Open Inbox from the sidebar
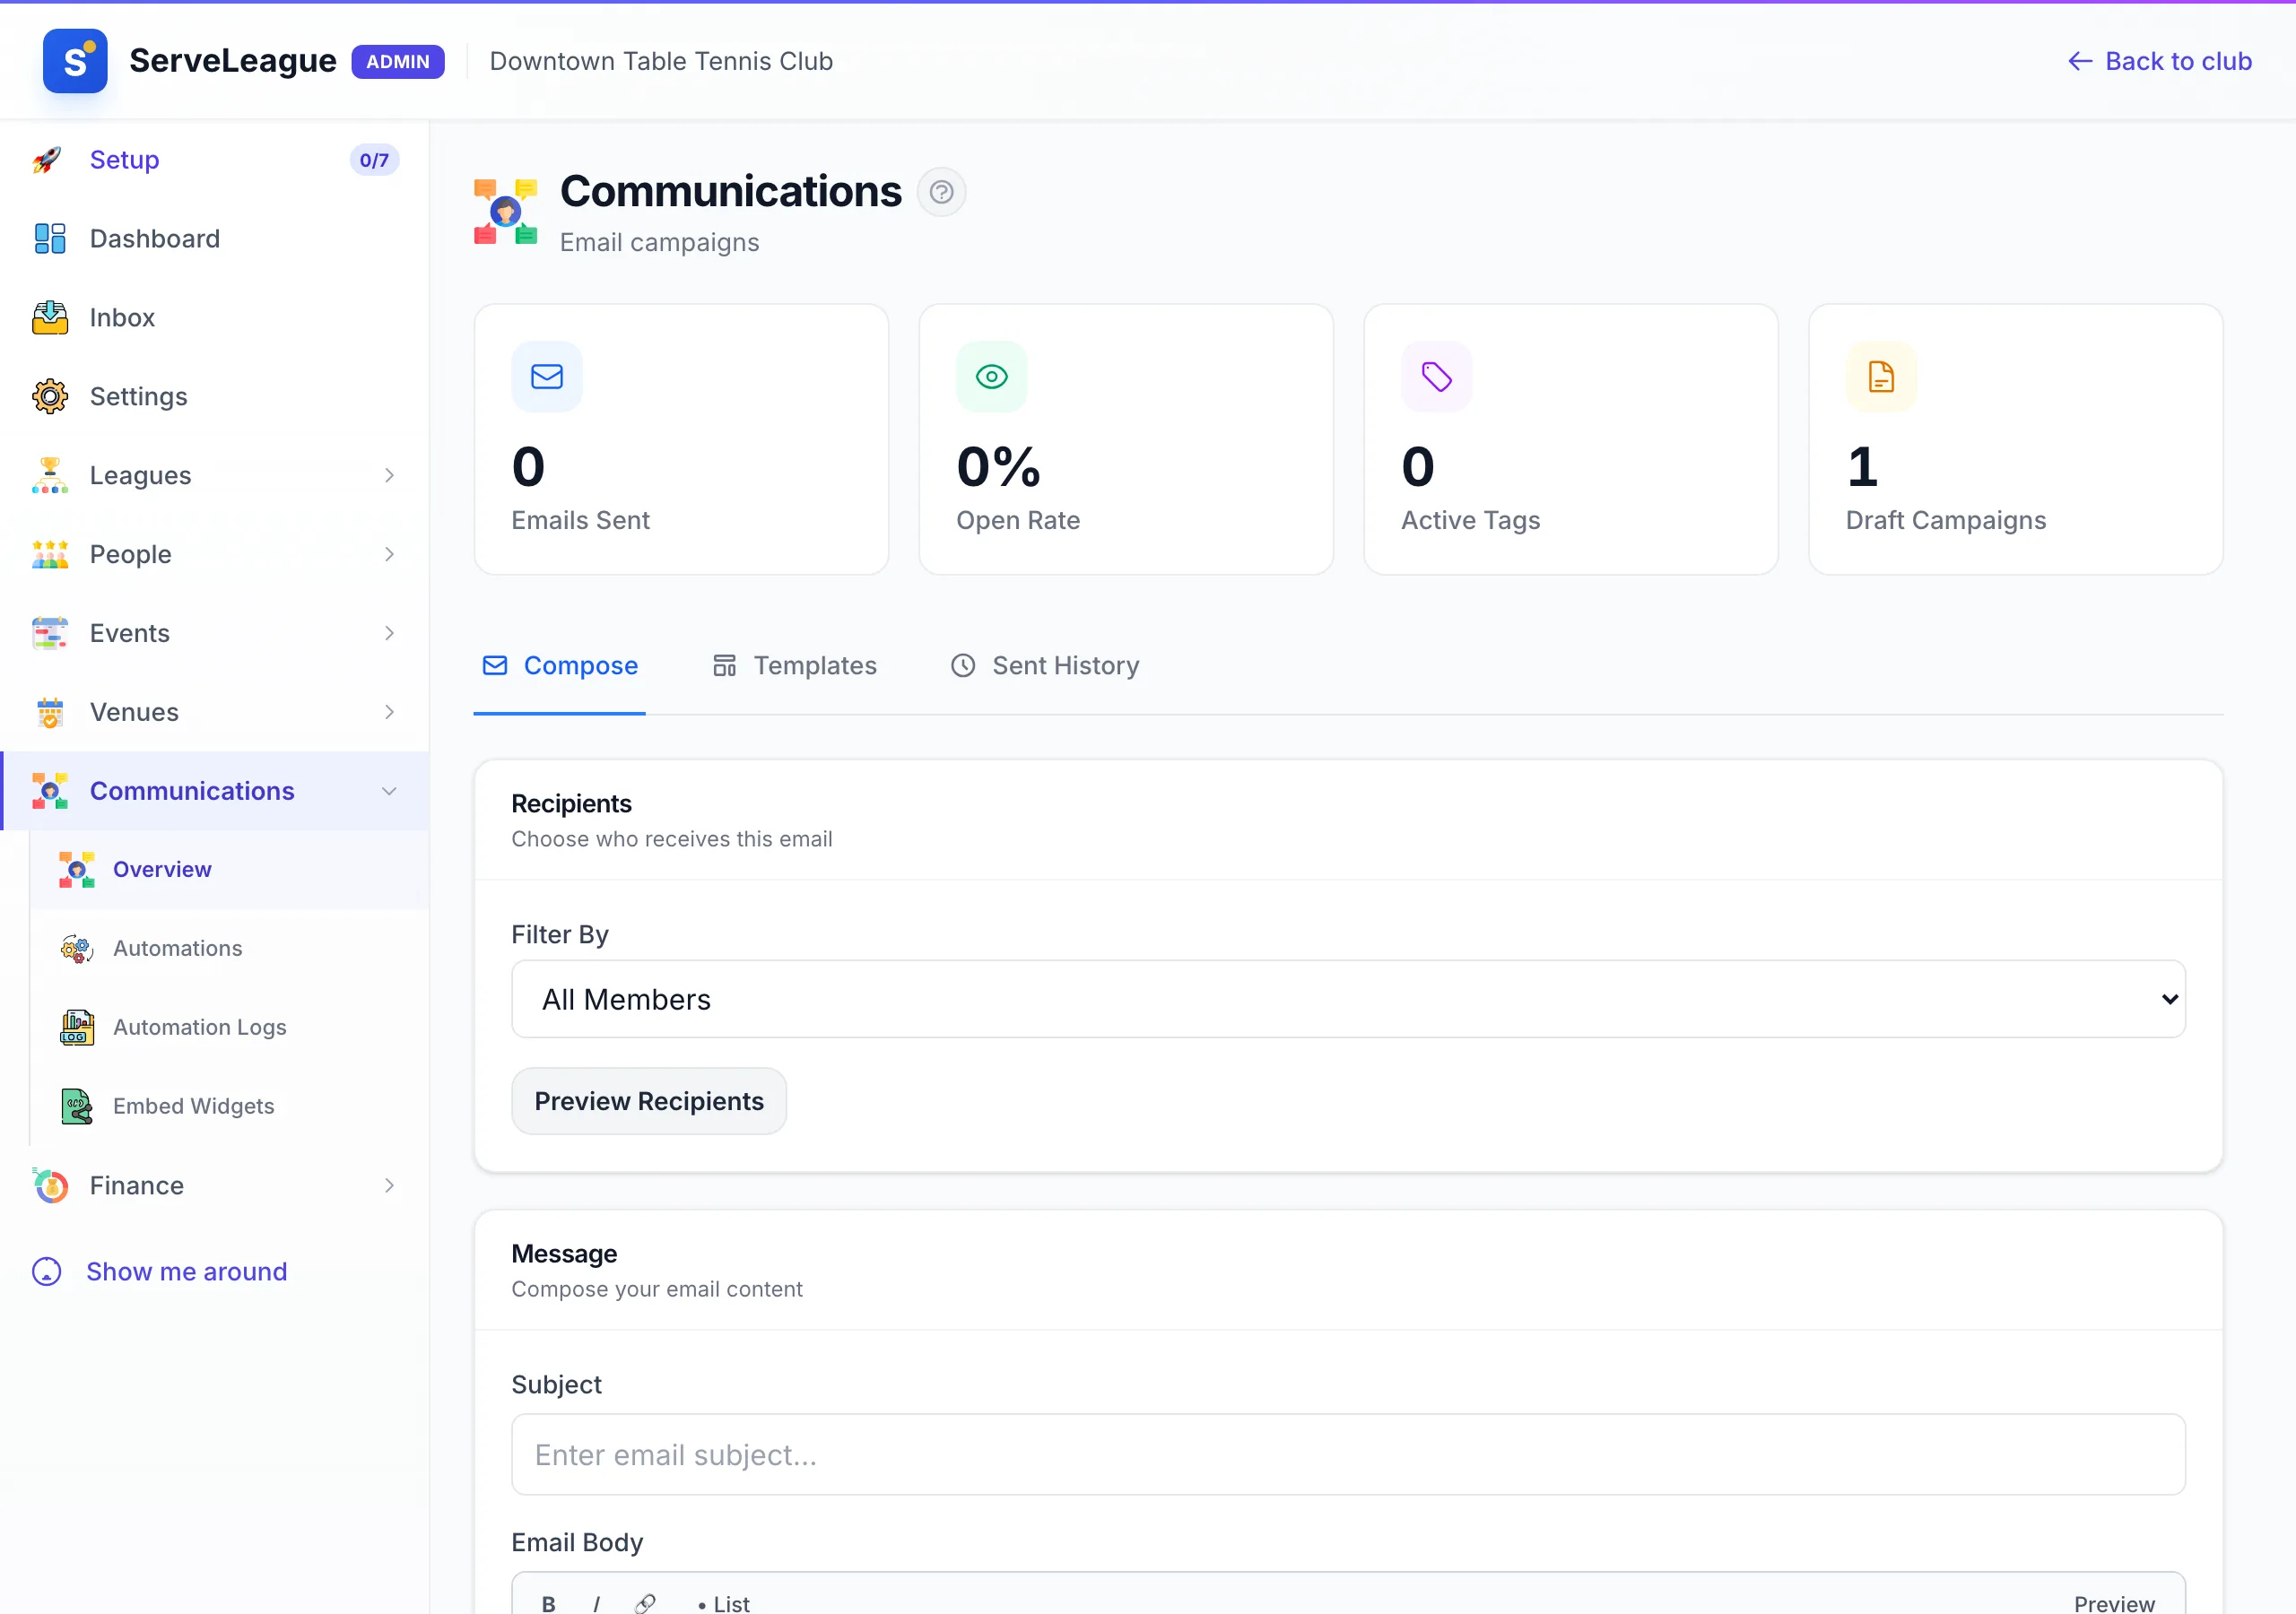The height and width of the screenshot is (1614, 2296). [x=215, y=318]
